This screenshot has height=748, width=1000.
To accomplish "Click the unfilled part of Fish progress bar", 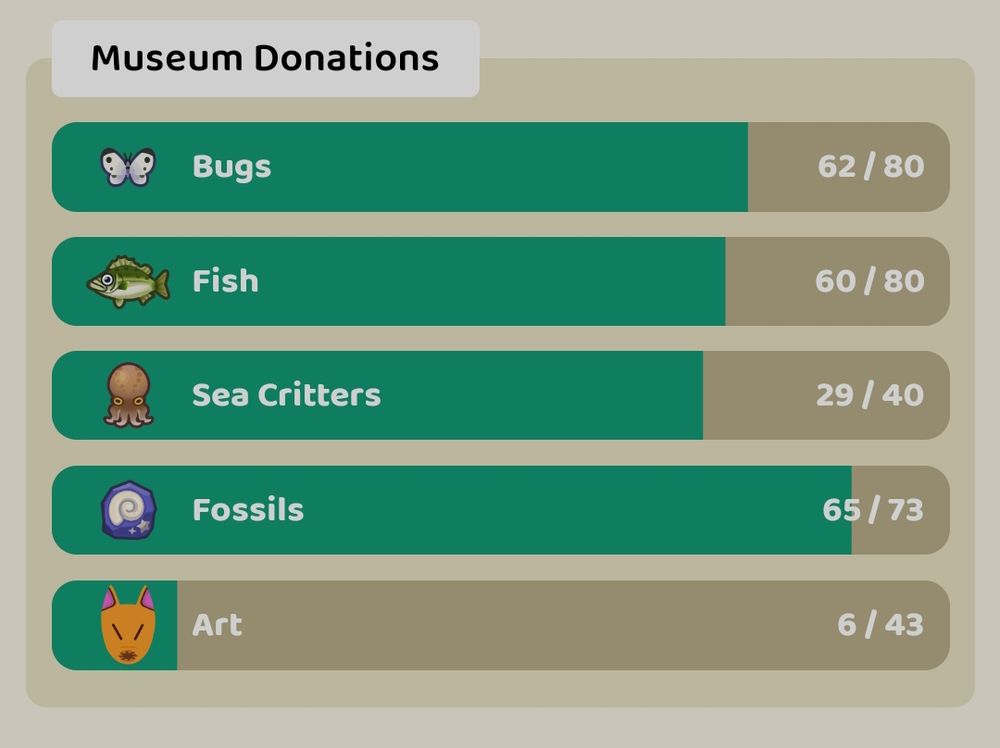I will 837,281.
